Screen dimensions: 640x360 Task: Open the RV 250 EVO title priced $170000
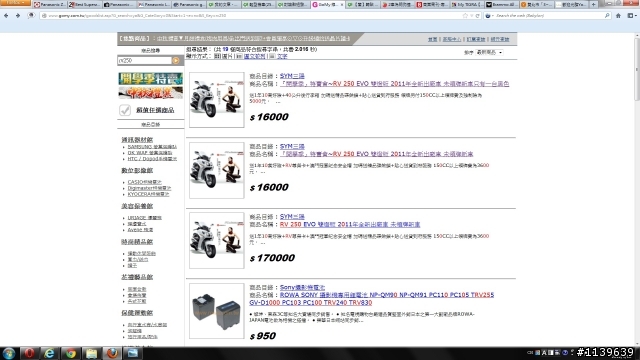[350, 224]
